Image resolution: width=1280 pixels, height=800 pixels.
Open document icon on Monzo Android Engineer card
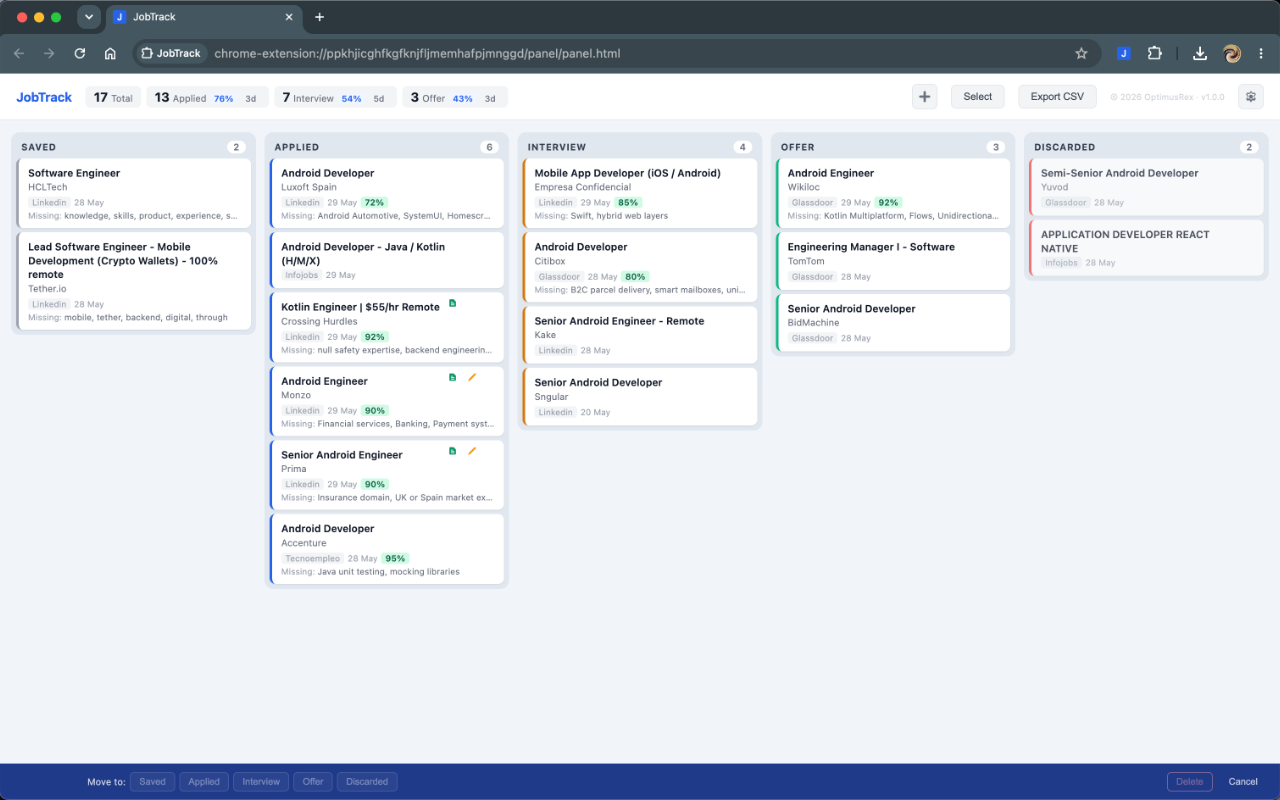pyautogui.click(x=452, y=377)
